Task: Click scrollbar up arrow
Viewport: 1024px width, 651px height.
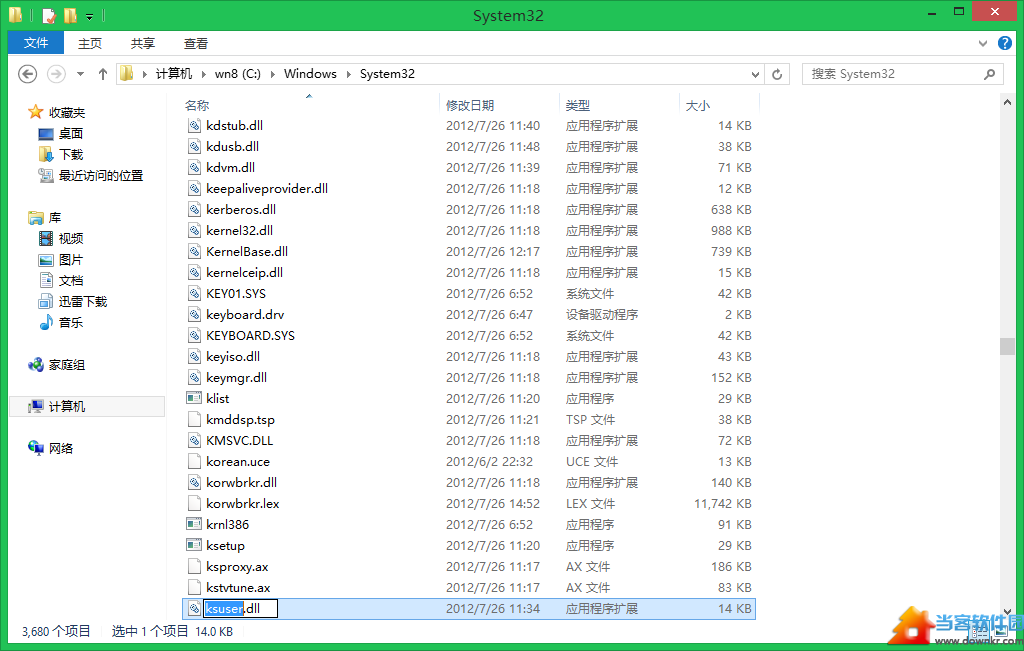Action: (x=1007, y=103)
